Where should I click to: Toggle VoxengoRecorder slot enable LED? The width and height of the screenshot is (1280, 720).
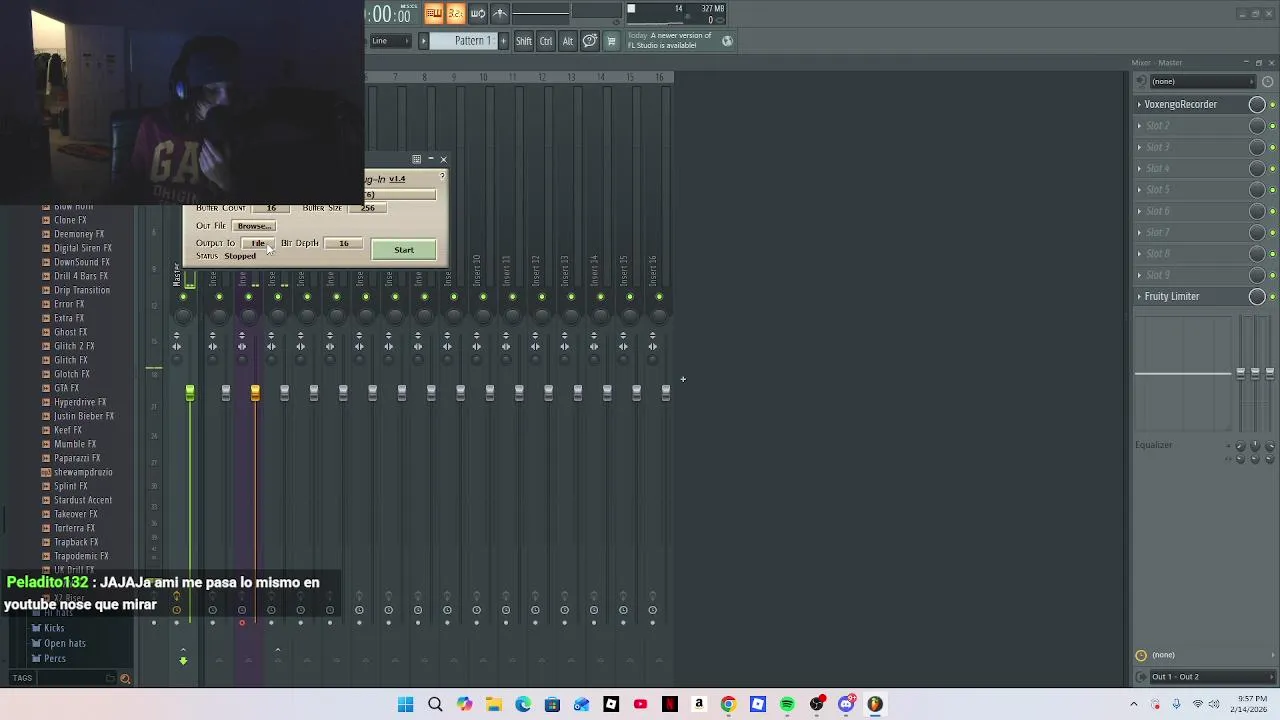click(1272, 105)
